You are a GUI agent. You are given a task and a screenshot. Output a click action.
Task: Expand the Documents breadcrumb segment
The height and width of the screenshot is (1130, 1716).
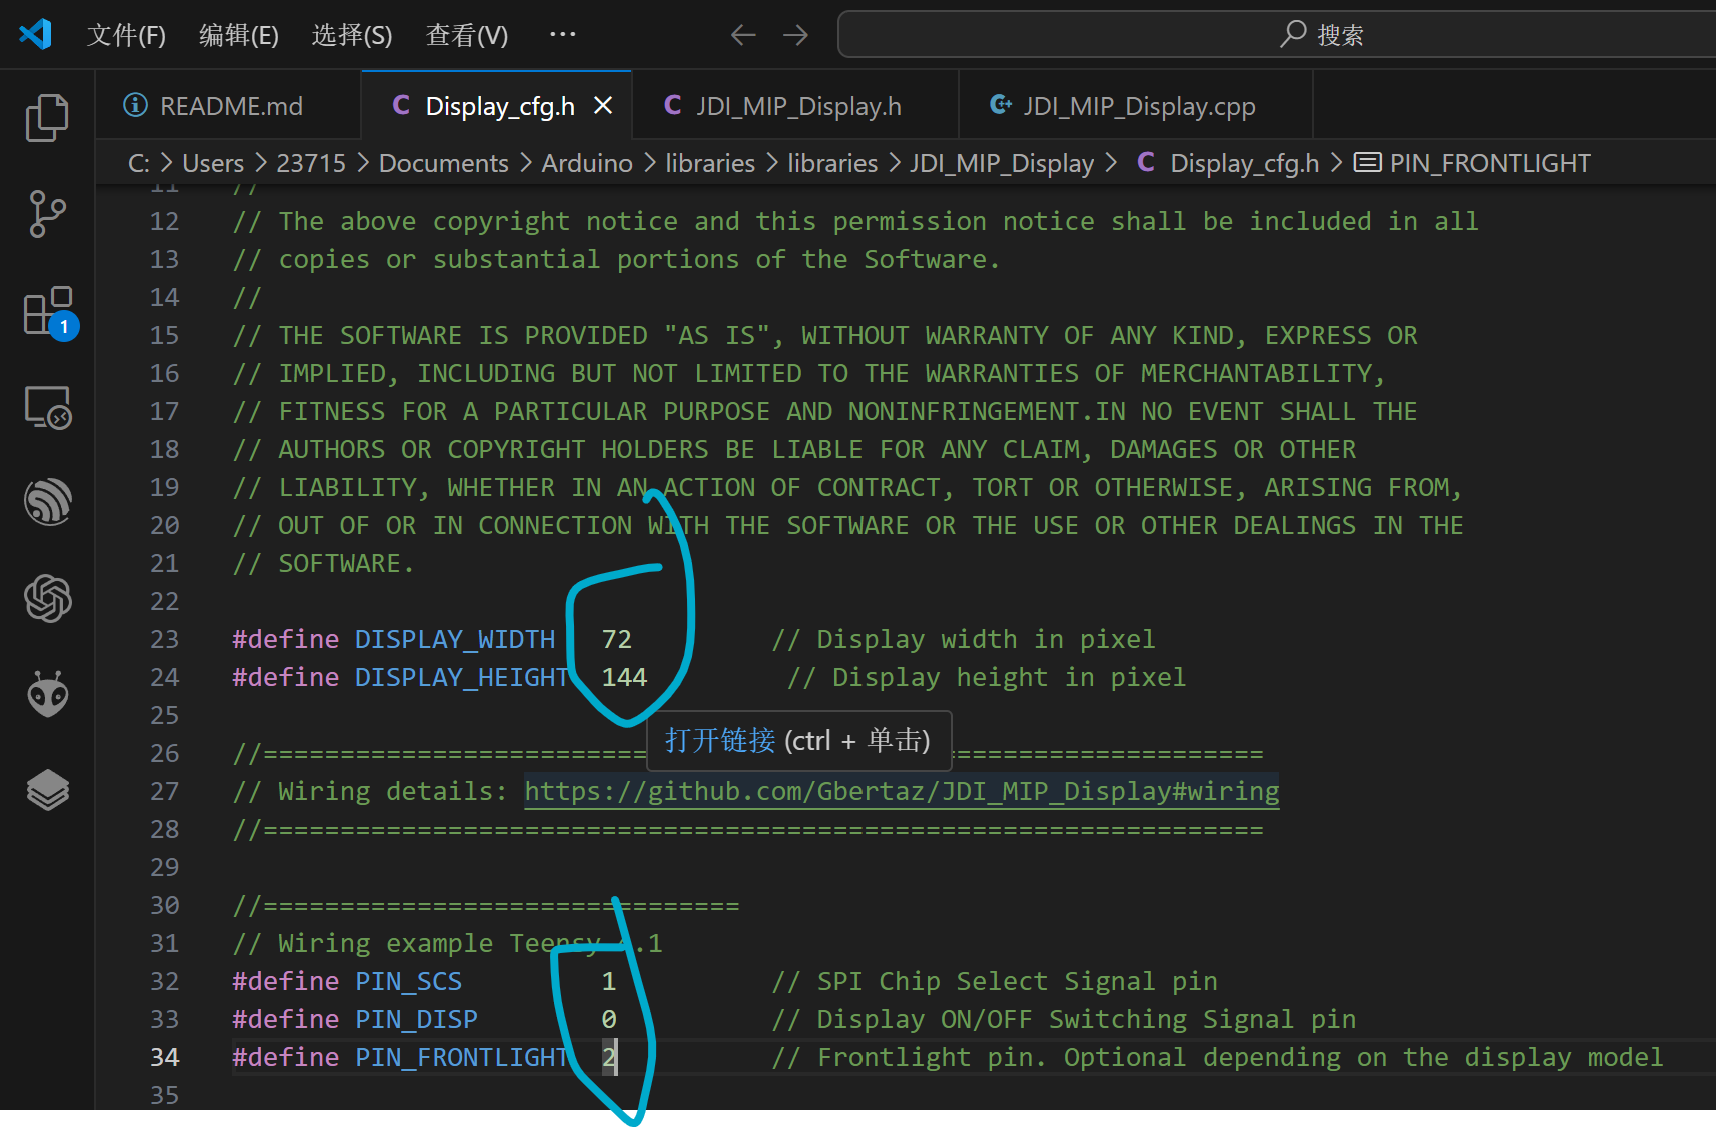(x=443, y=163)
